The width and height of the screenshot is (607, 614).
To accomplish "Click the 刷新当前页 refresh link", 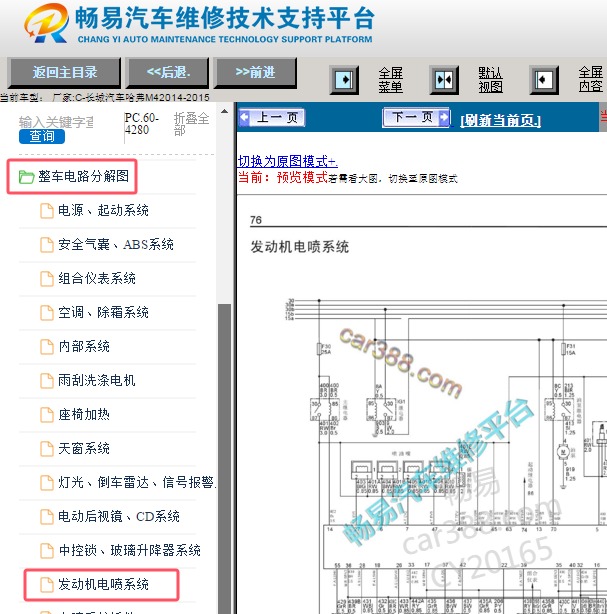I will coord(500,120).
